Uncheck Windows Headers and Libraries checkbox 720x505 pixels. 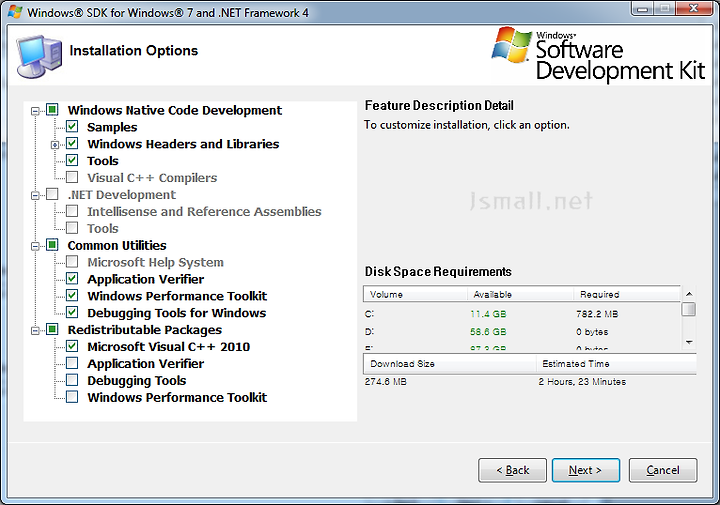click(x=72, y=143)
